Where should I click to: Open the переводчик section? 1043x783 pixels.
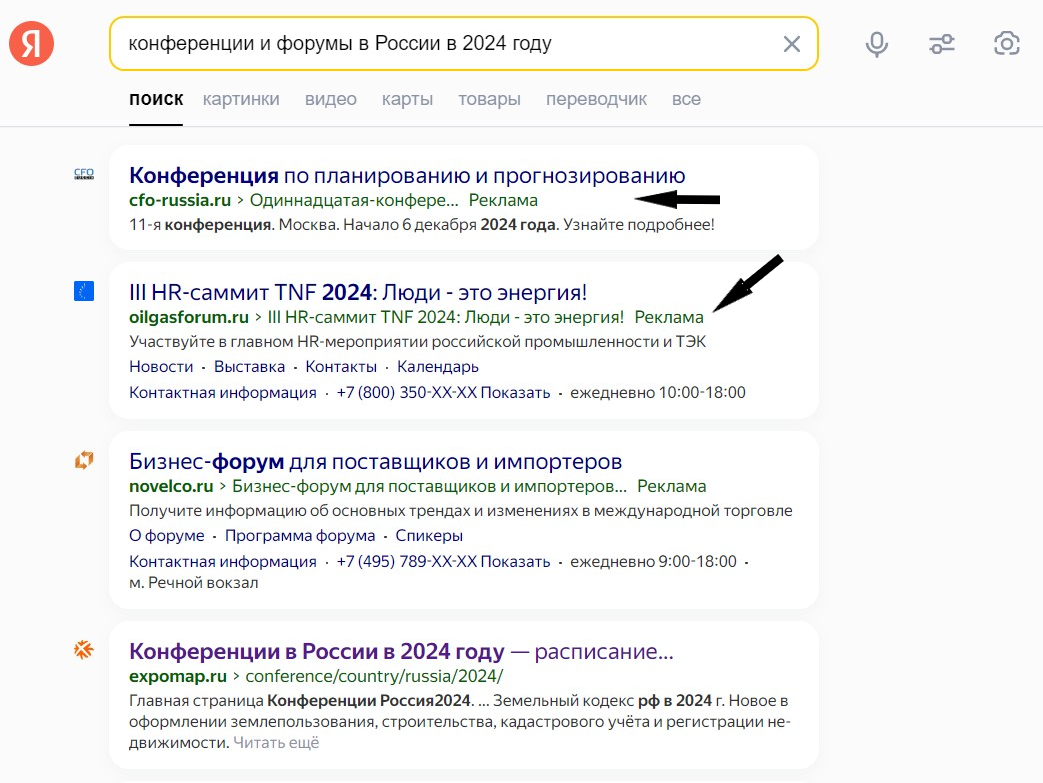point(596,99)
